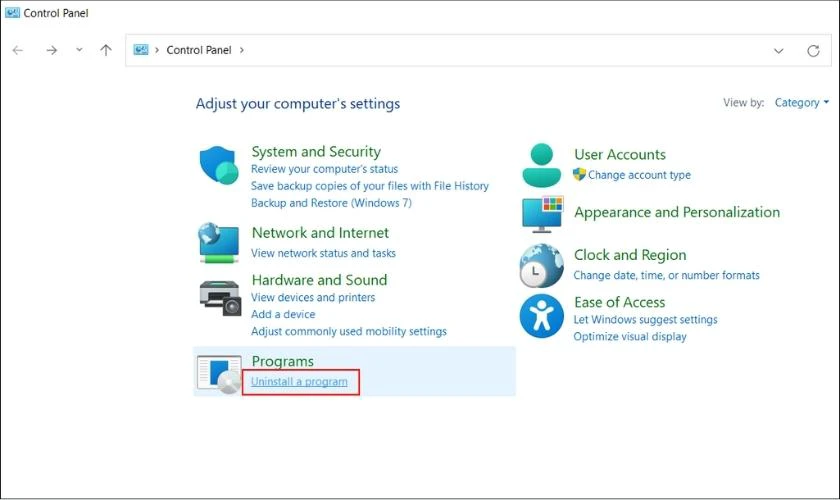
Task: Open Appearance and Personalization category
Action: pyautogui.click(x=677, y=212)
